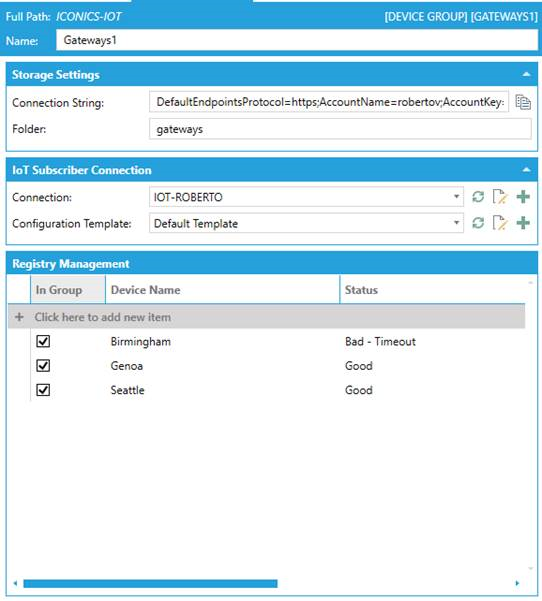Select the Birmingham device row
The image size is (542, 601).
pyautogui.click(x=266, y=341)
